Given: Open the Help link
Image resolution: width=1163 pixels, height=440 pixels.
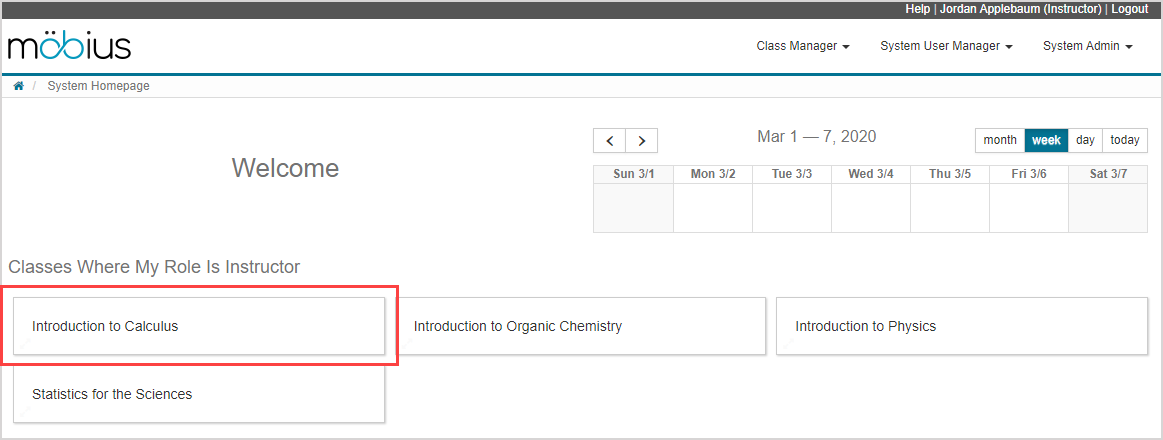Looking at the screenshot, I should point(917,9).
